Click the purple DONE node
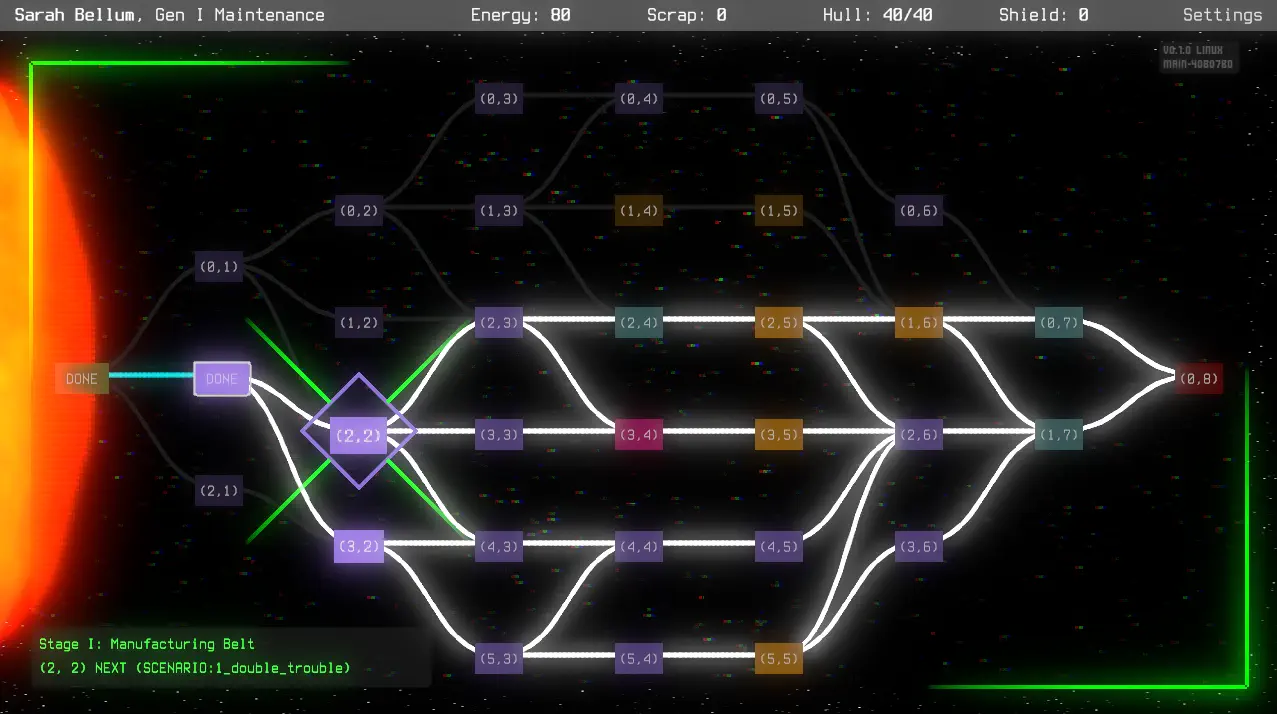This screenshot has height=714, width=1277. tap(222, 379)
